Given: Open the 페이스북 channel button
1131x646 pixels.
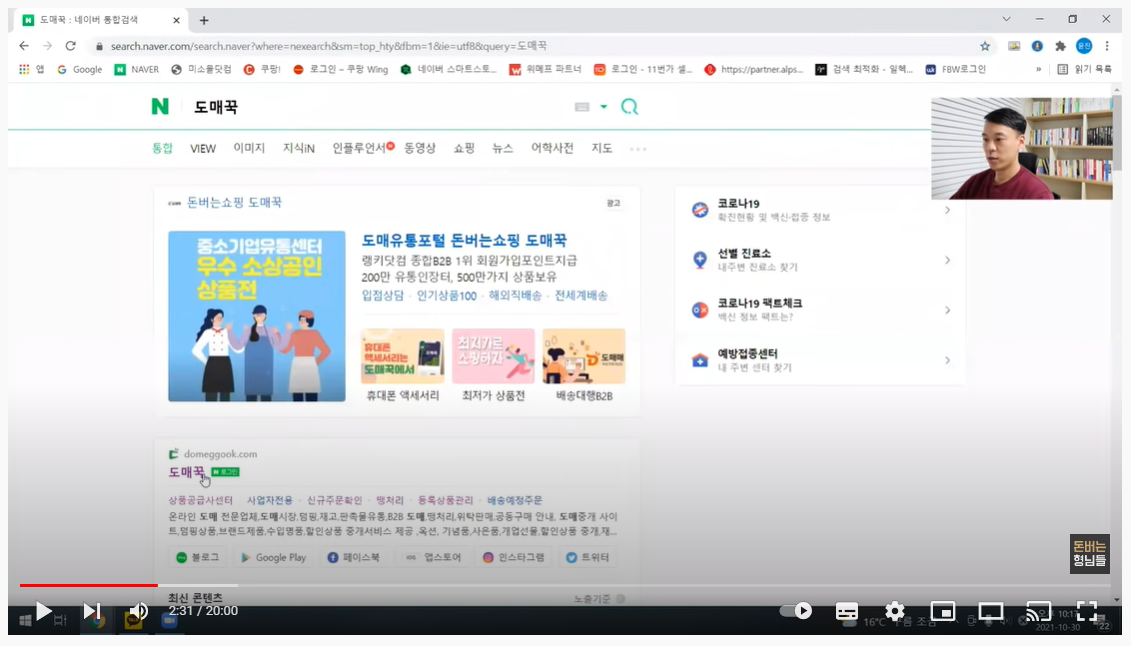Looking at the screenshot, I should pos(353,557).
